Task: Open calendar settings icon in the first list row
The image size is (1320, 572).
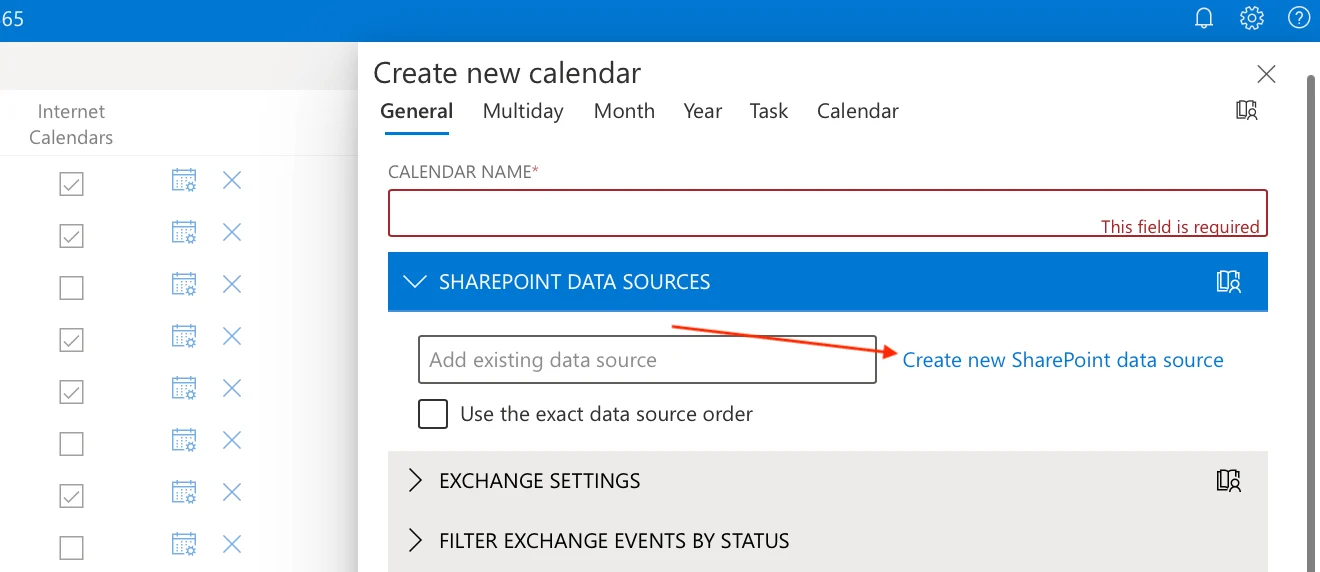Action: coord(184,180)
